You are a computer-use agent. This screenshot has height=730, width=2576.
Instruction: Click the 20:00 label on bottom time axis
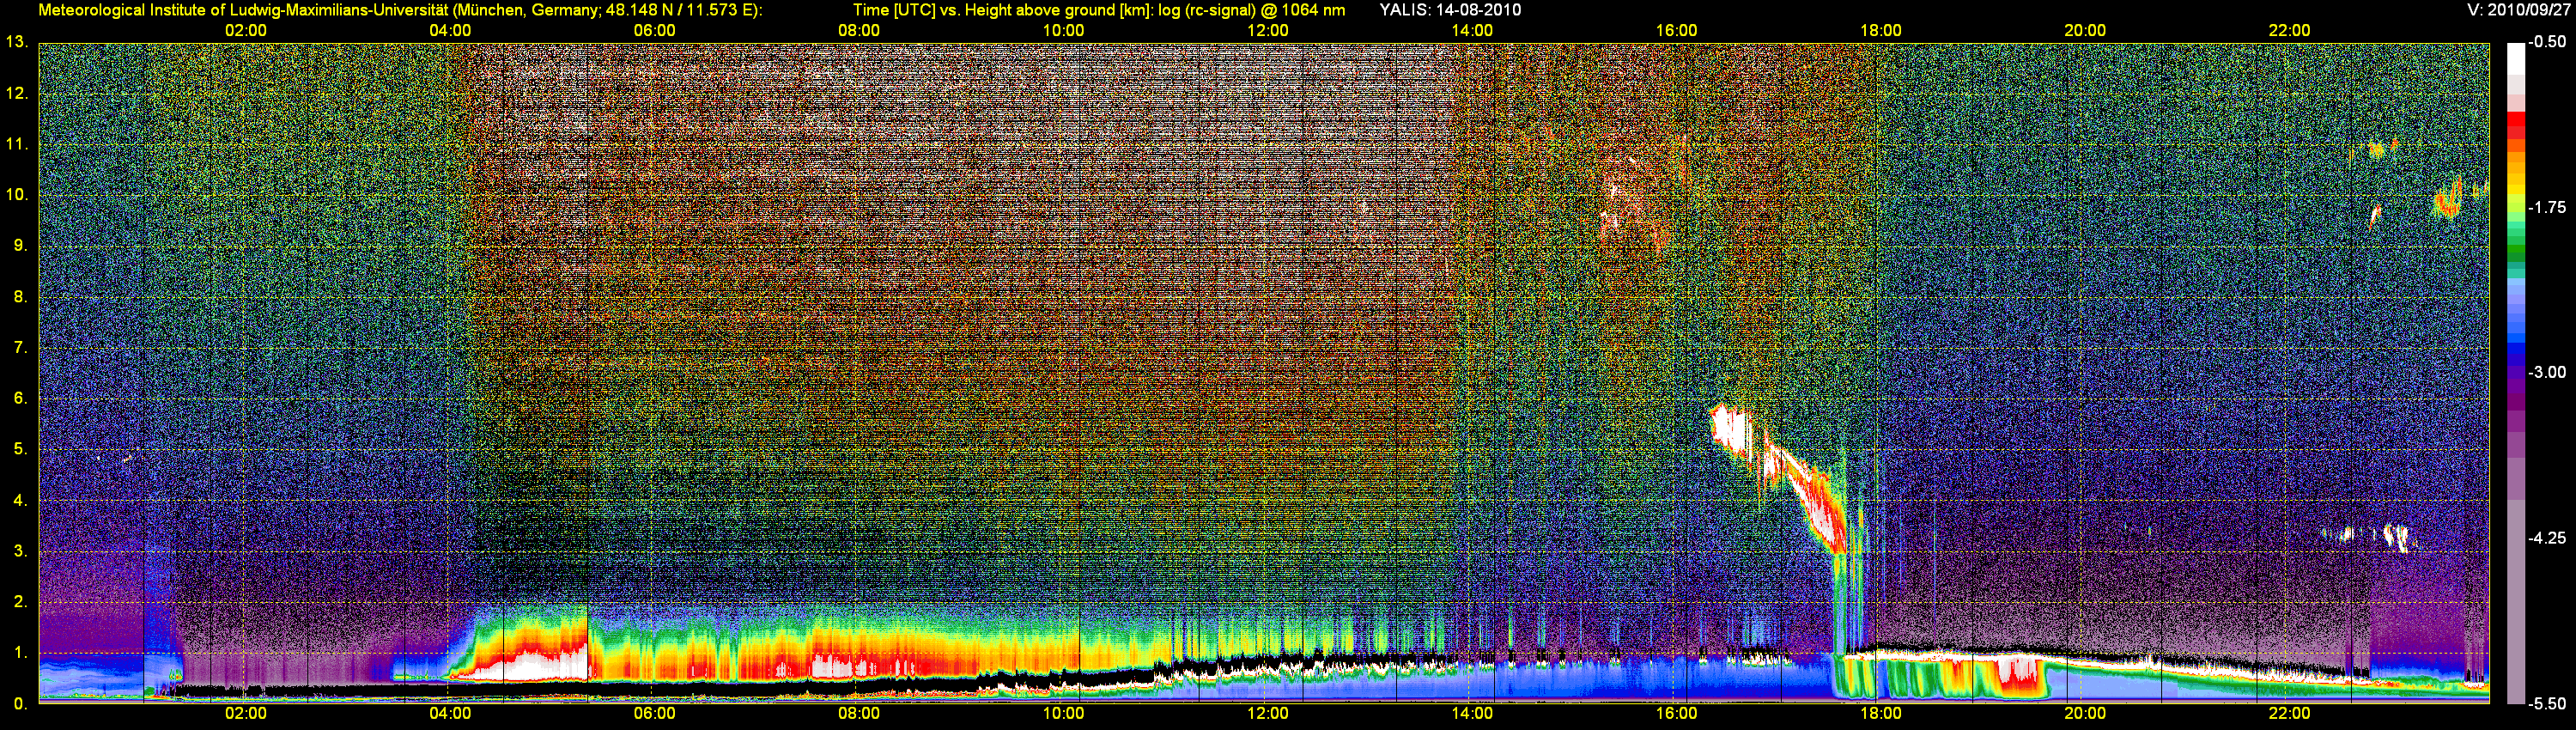click(2085, 714)
